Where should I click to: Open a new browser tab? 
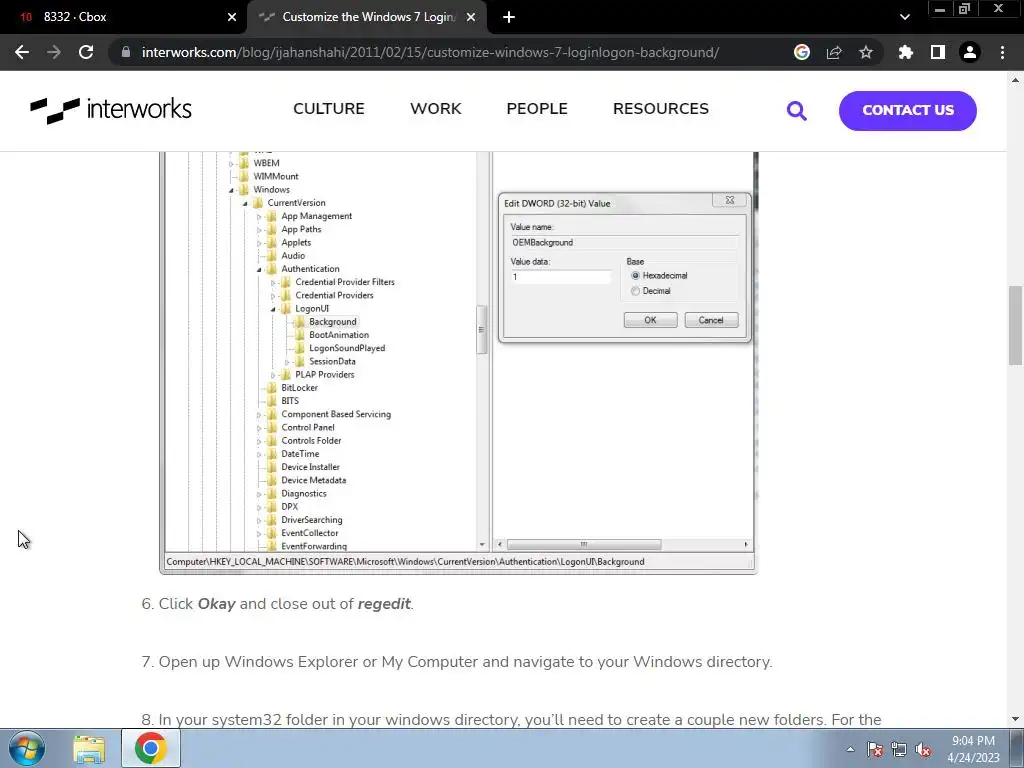(509, 17)
